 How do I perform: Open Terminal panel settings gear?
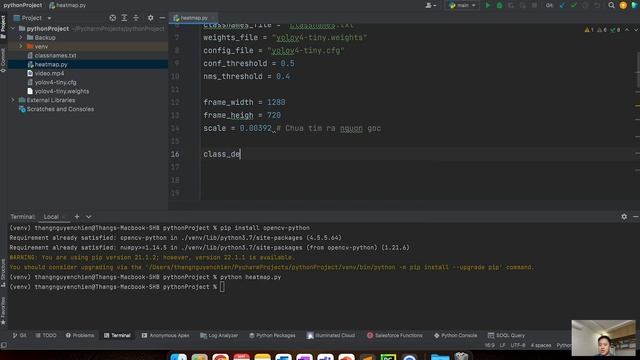coord(624,217)
